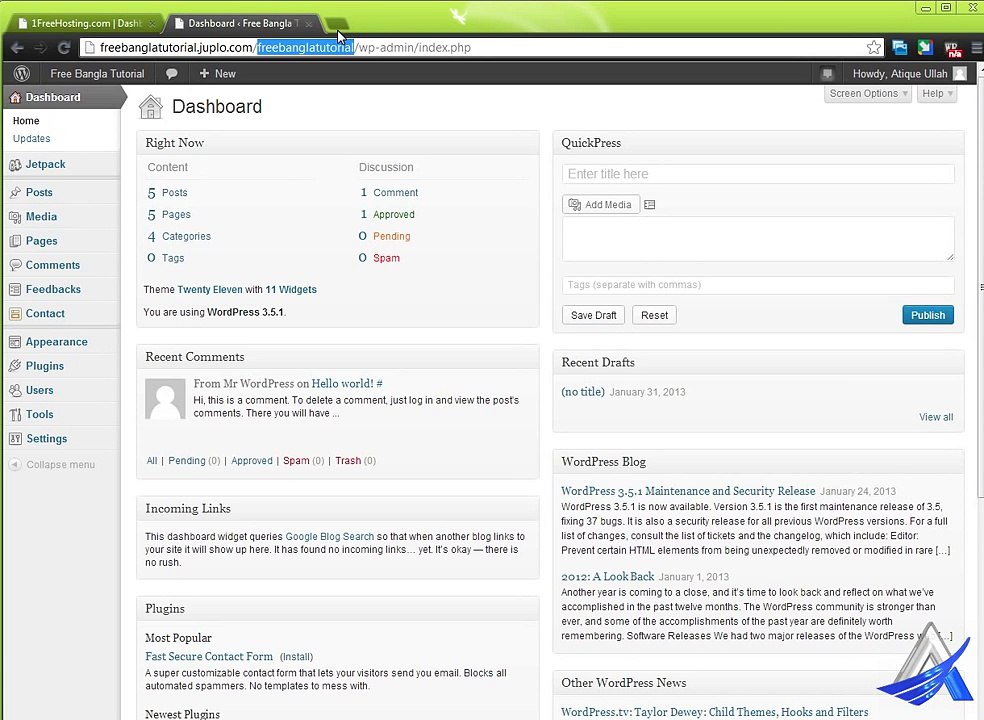Screen dimensions: 984x720
Task: Click the Save Draft button
Action: (x=593, y=315)
